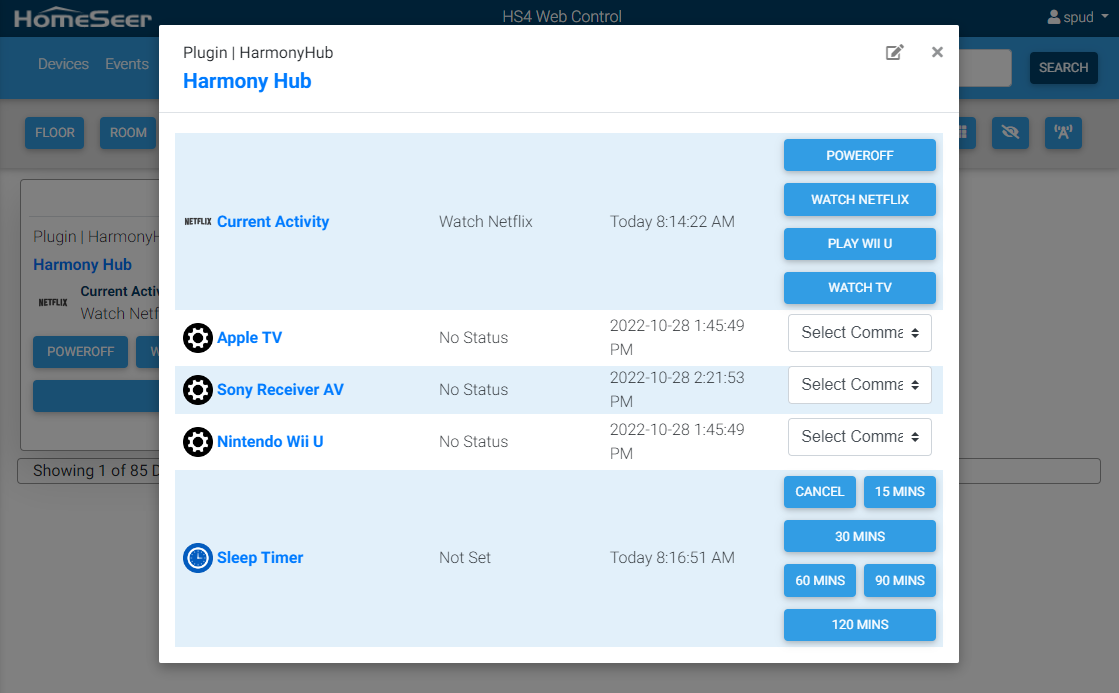Click the edit pencil icon in dialog header
This screenshot has width=1119, height=693.
pyautogui.click(x=895, y=53)
